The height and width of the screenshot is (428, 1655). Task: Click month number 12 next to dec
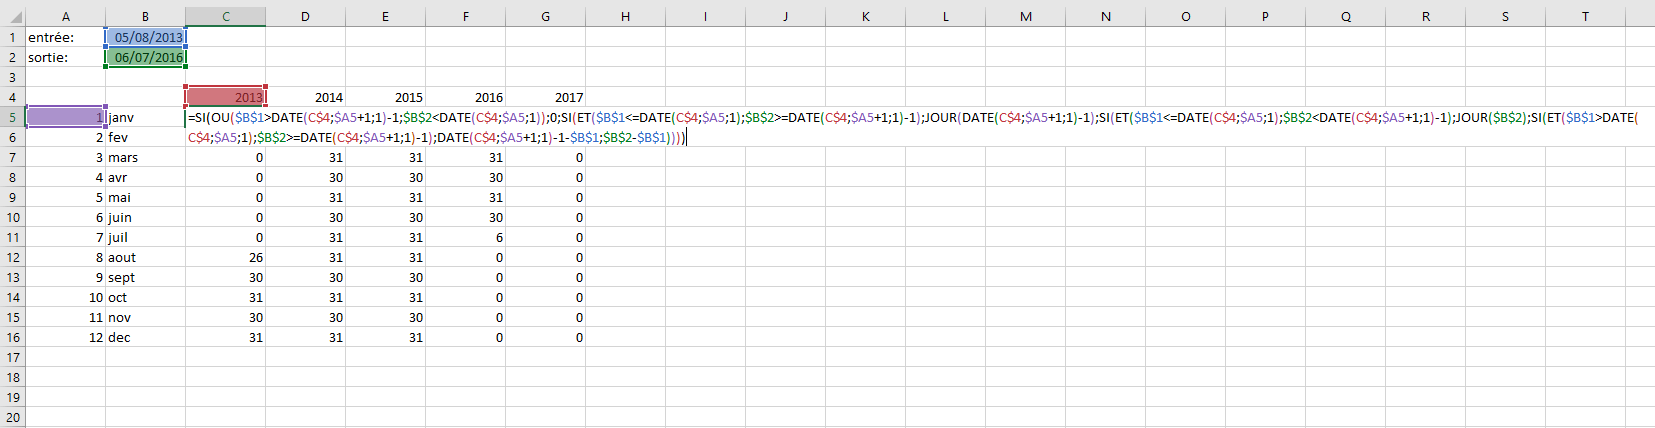coord(65,337)
